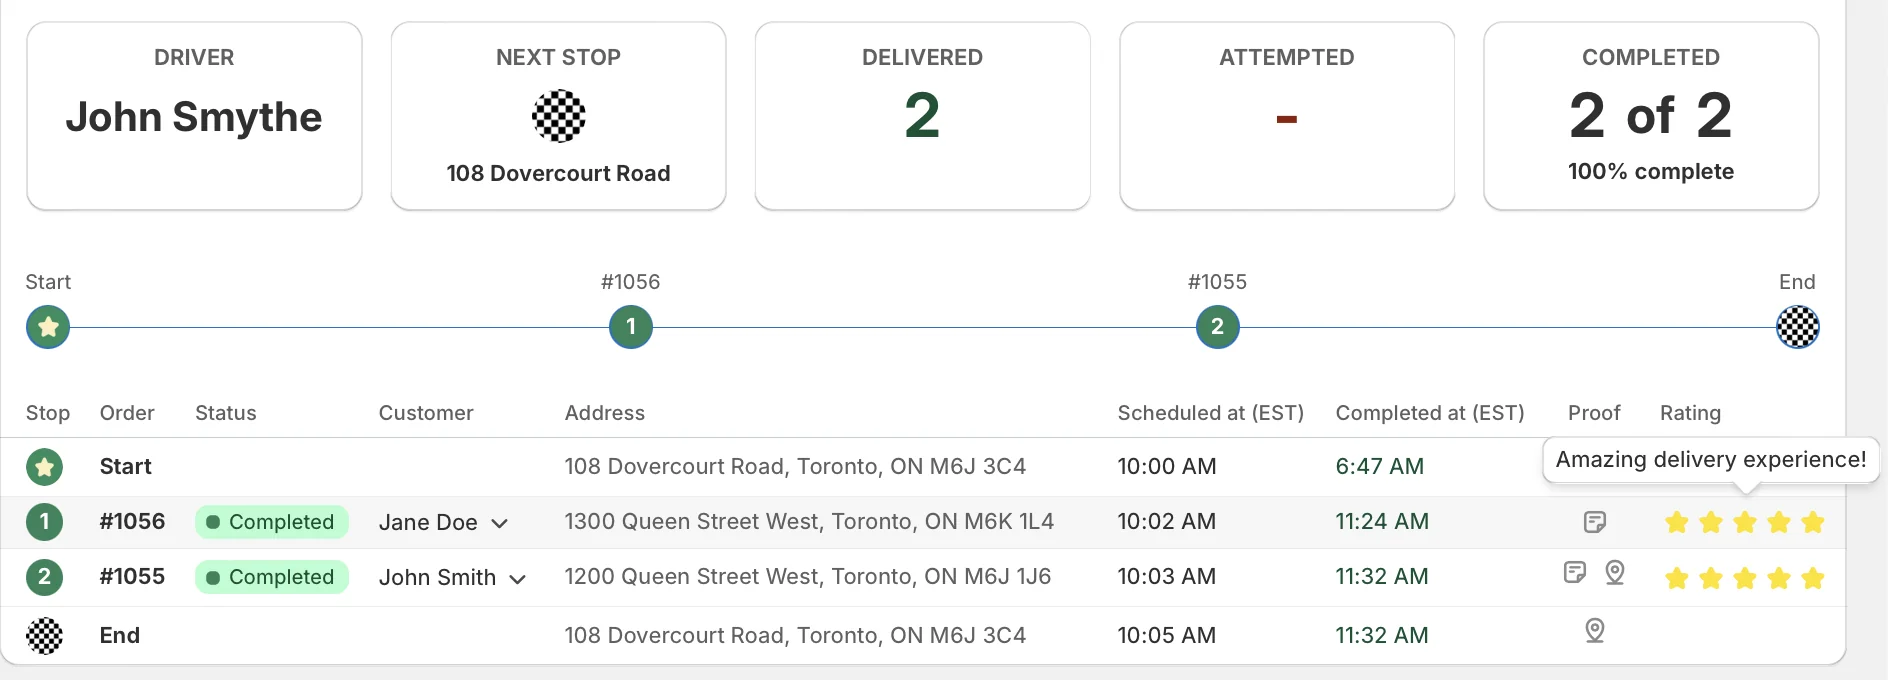View location pin proof for End stop

(1595, 630)
